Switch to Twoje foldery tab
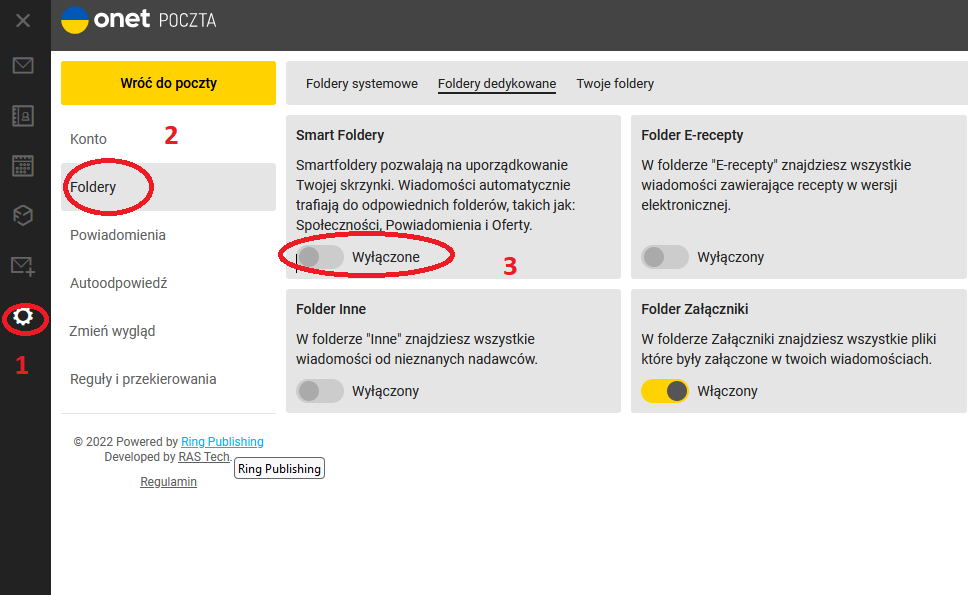The width and height of the screenshot is (968, 595). (615, 84)
